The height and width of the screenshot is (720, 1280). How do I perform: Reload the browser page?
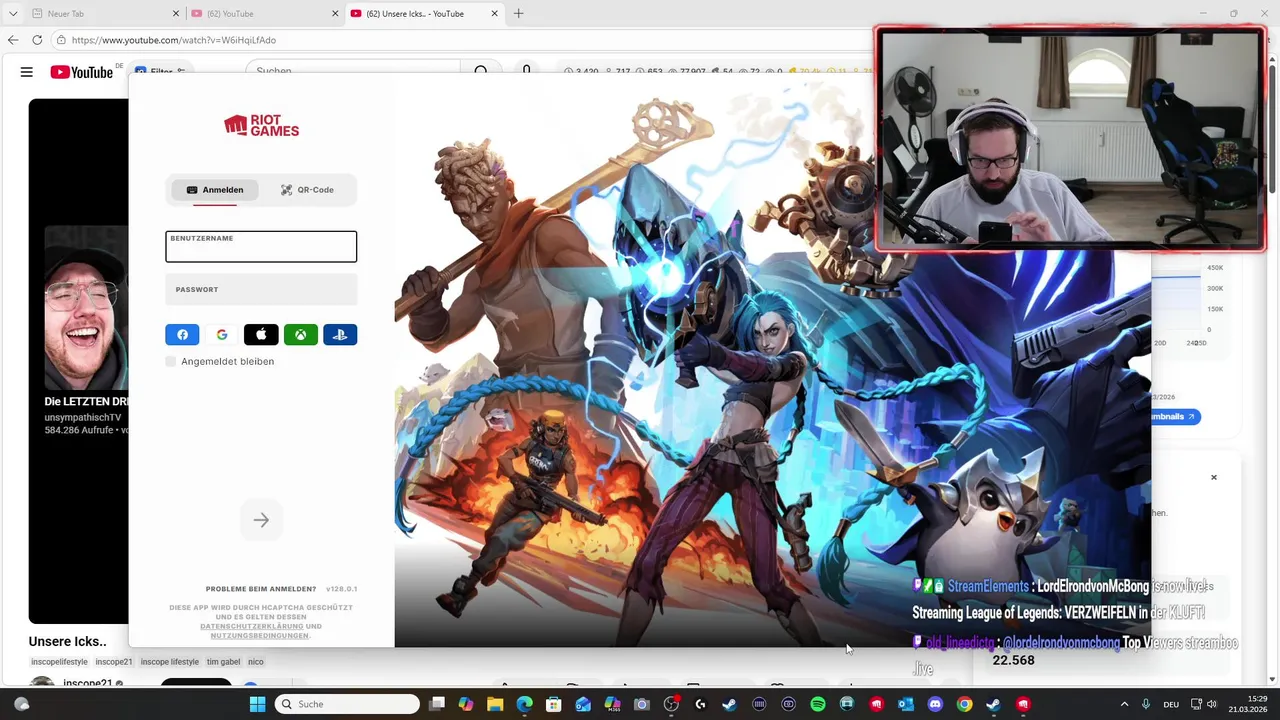37,40
